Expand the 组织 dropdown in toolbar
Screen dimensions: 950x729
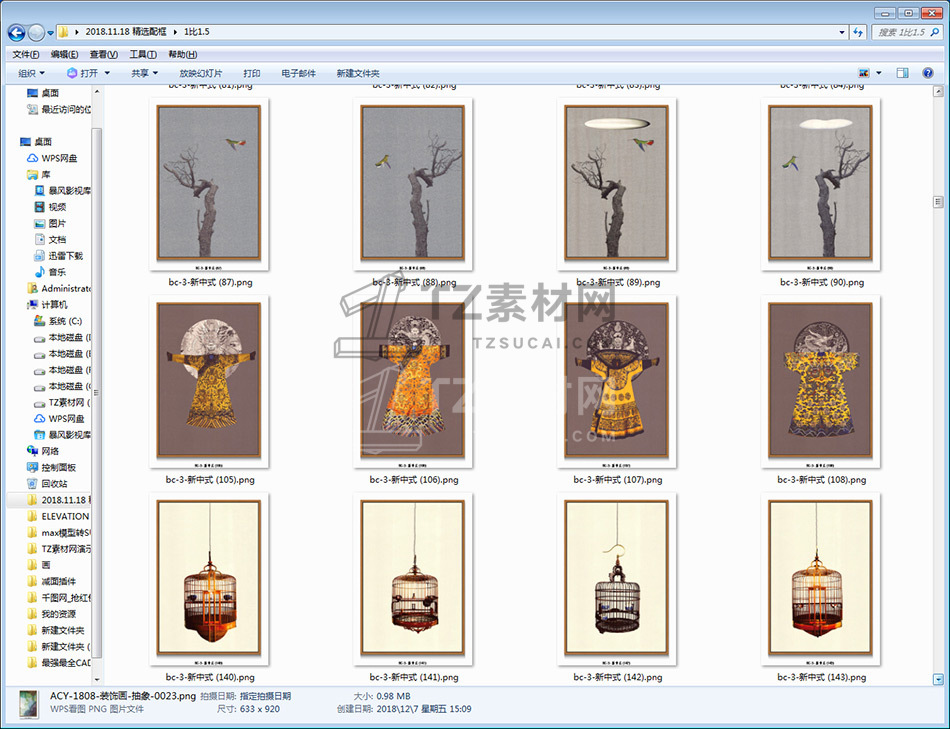pyautogui.click(x=32, y=73)
